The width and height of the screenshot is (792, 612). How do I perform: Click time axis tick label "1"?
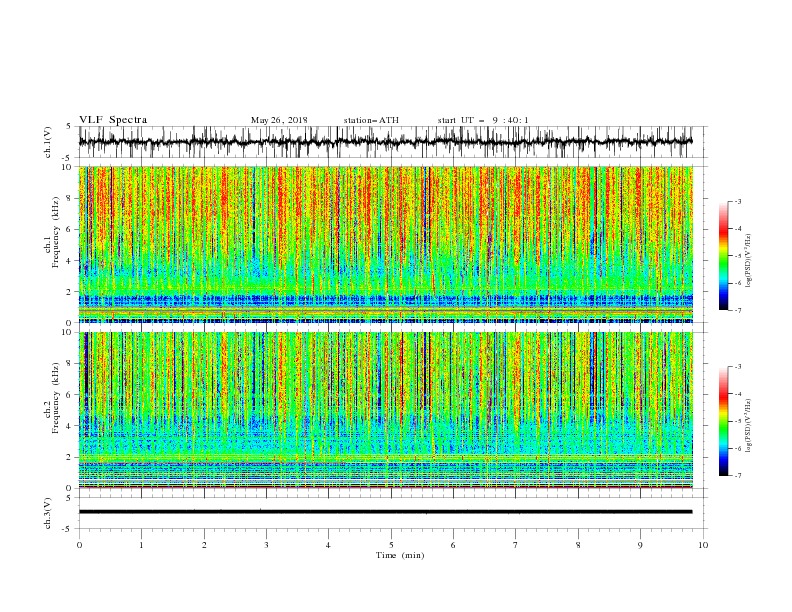141,545
